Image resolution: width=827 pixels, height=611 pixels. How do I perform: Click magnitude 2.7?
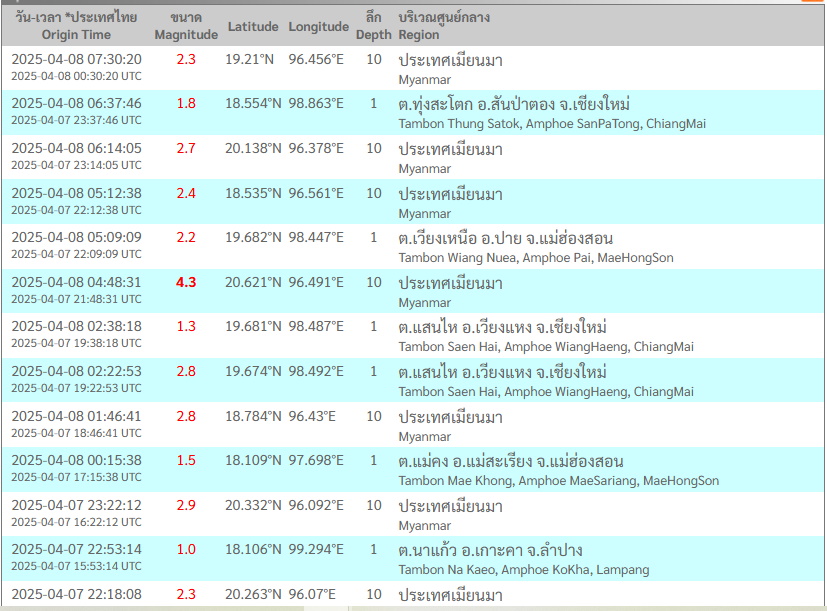(186, 148)
